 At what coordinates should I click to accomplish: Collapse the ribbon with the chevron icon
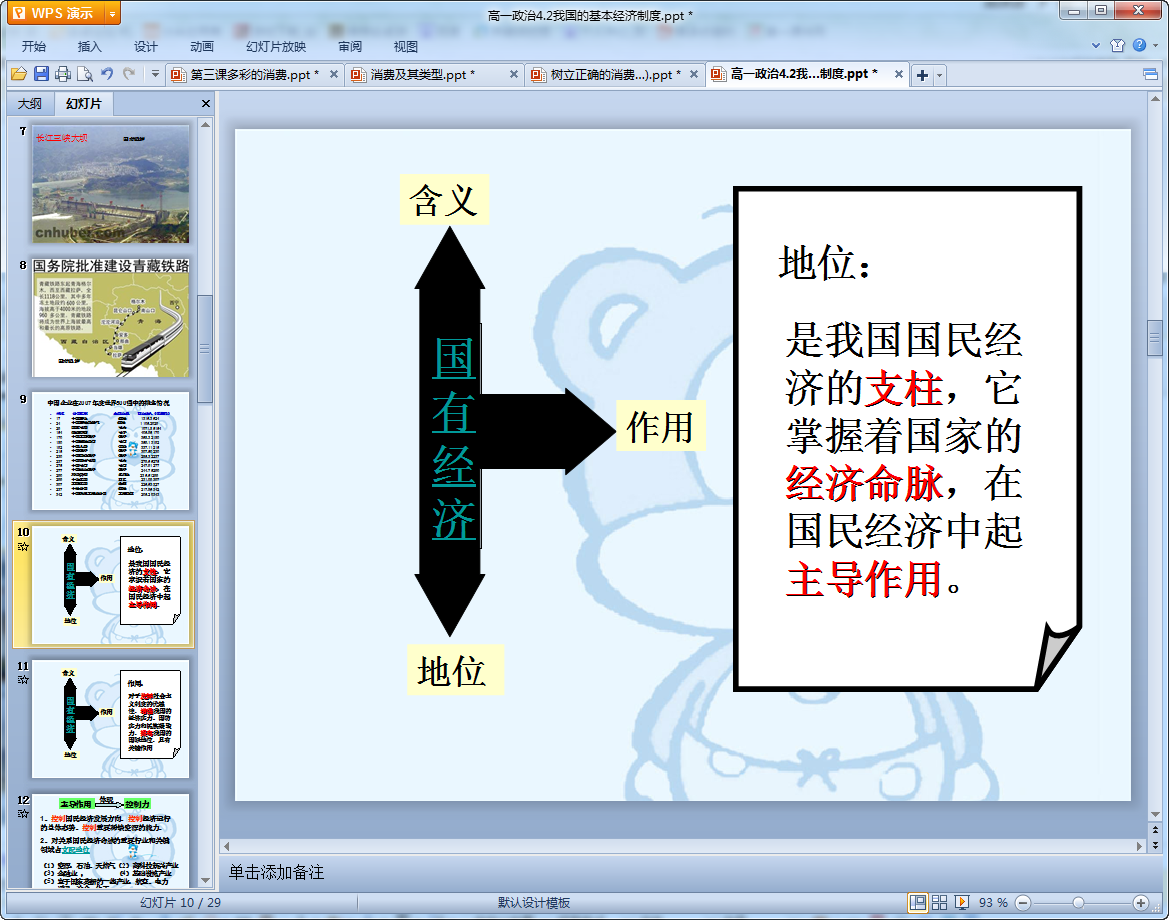pyautogui.click(x=1096, y=45)
